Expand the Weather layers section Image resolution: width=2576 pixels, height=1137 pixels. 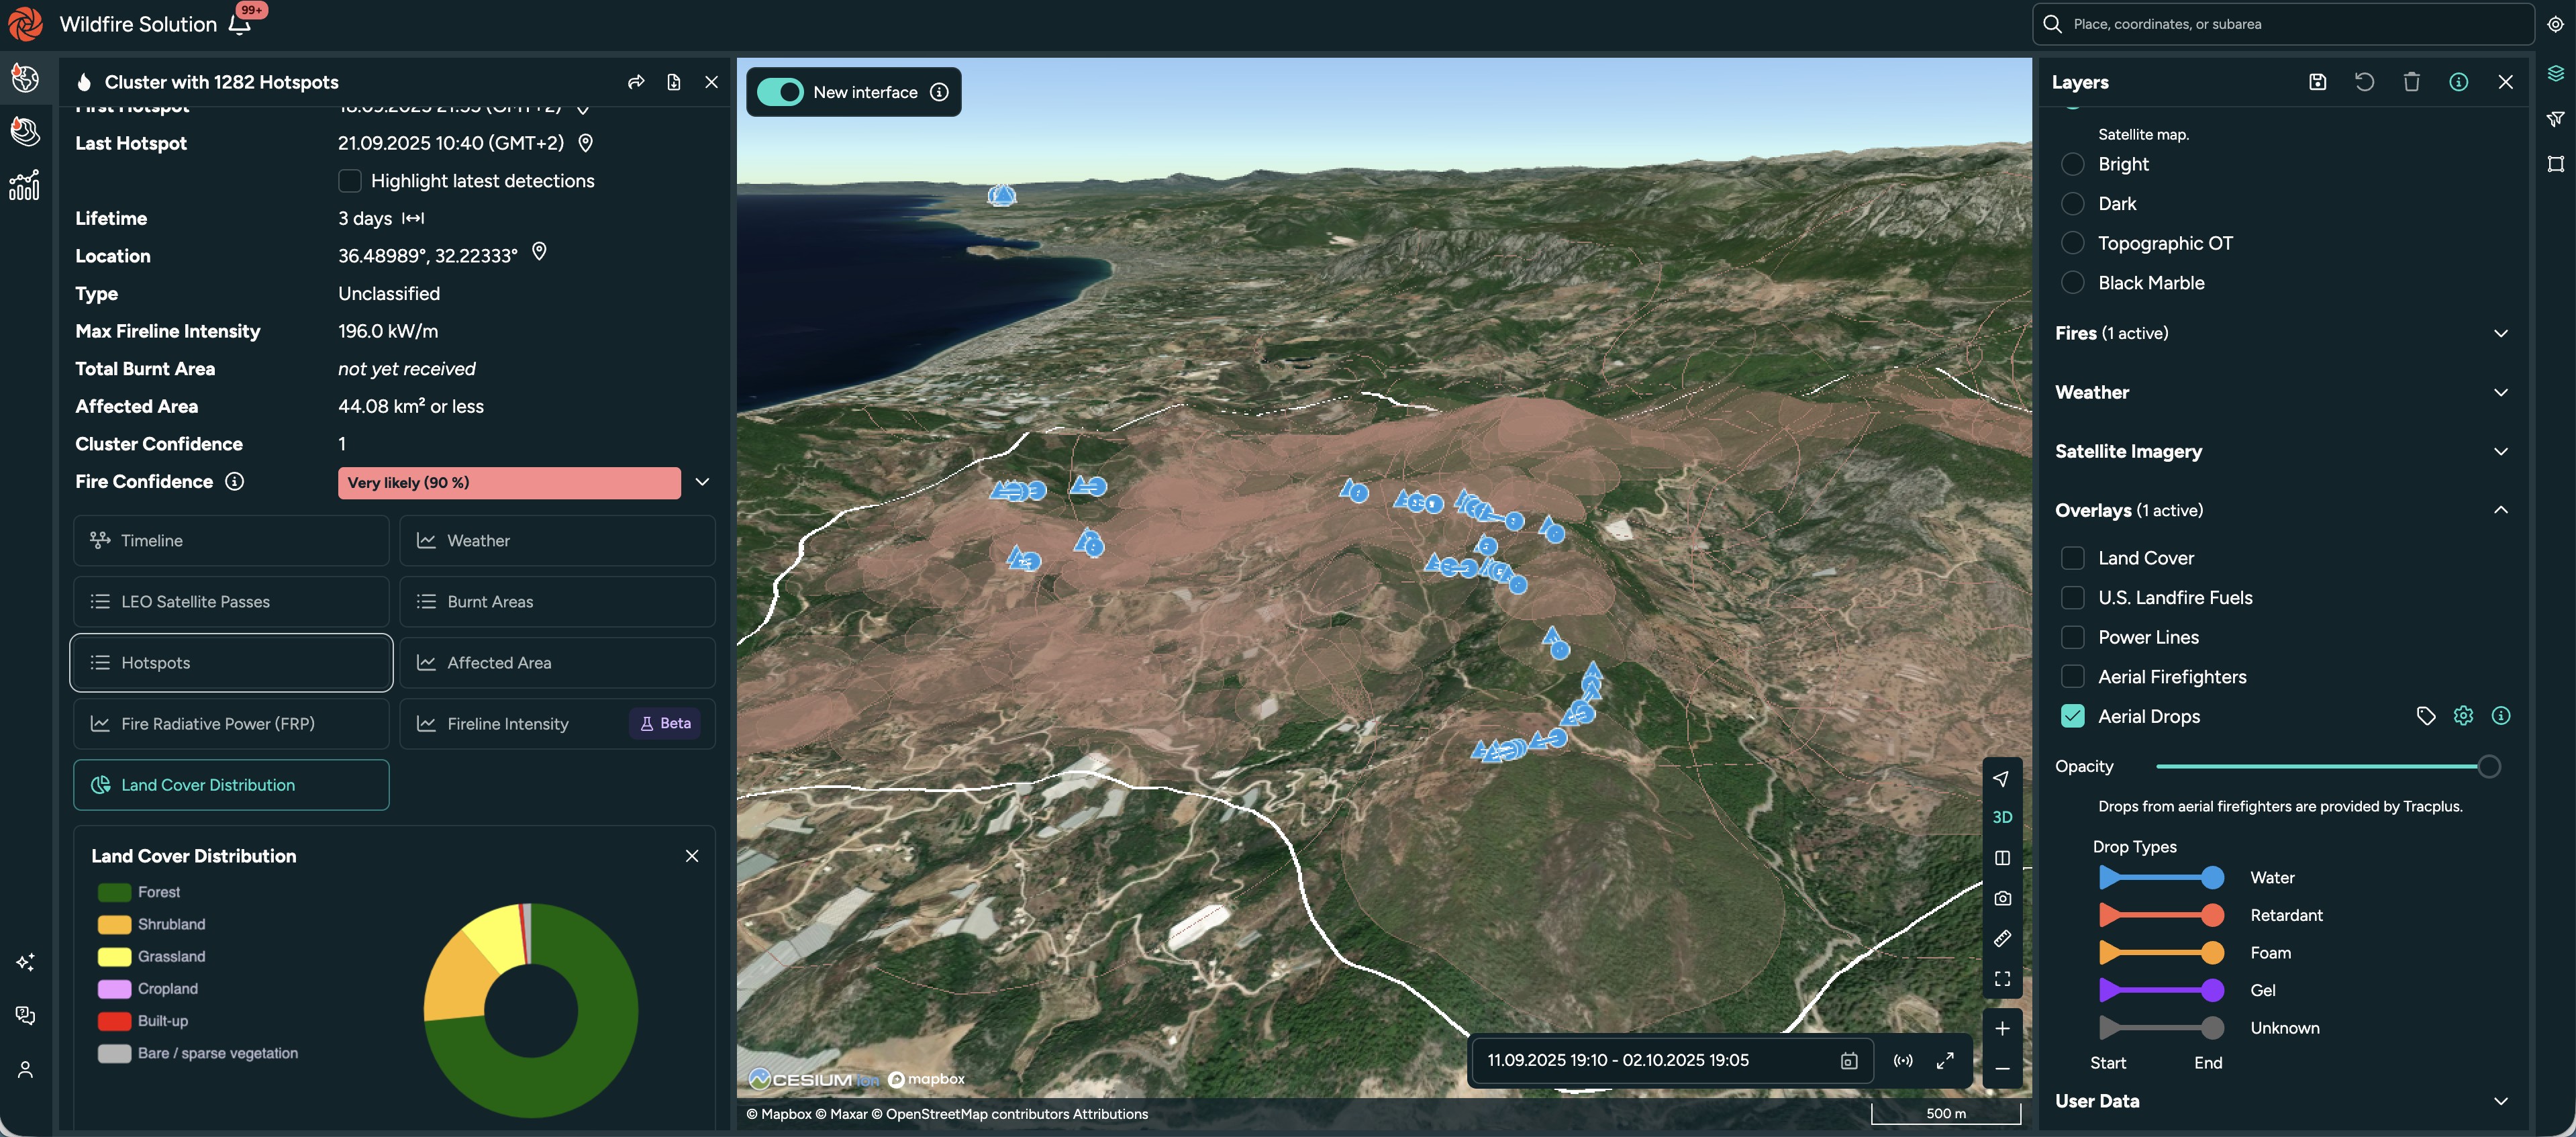(x=2502, y=392)
